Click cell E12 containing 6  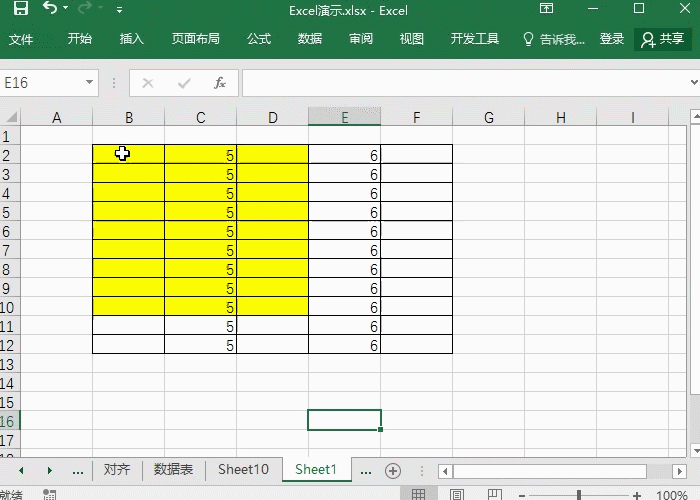[x=344, y=345]
